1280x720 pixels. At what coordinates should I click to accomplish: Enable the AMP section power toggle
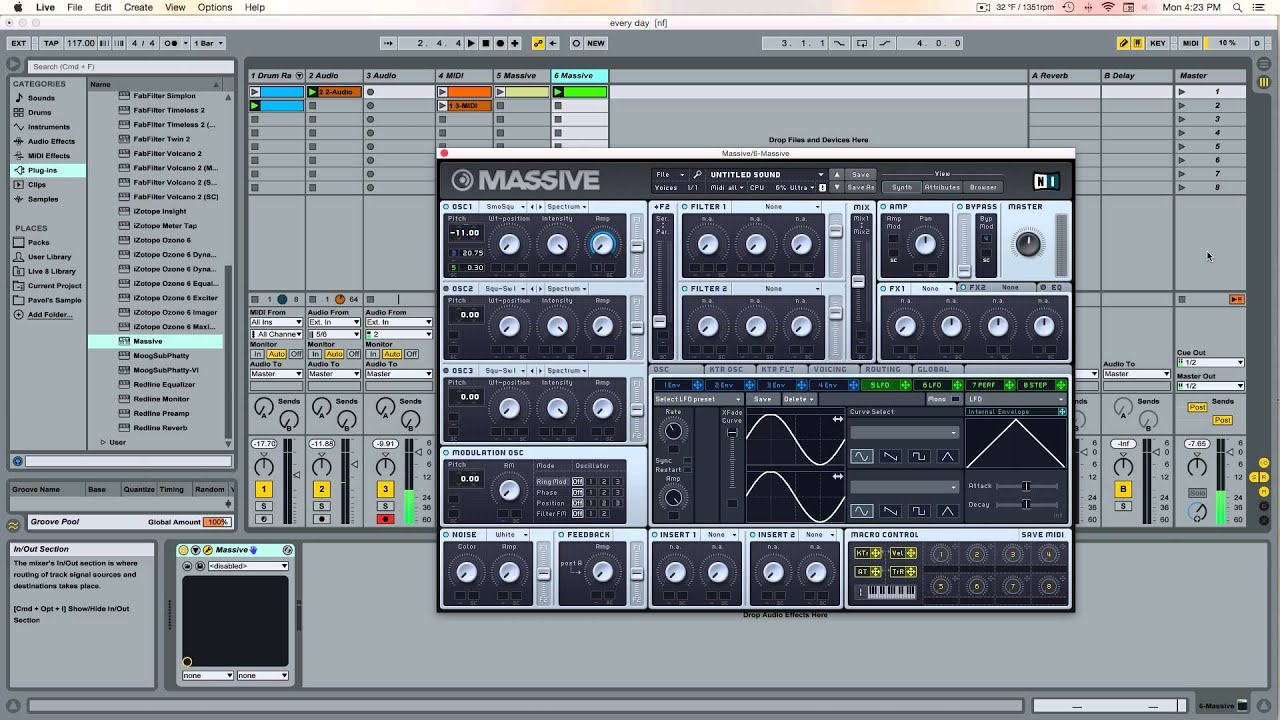click(x=884, y=207)
